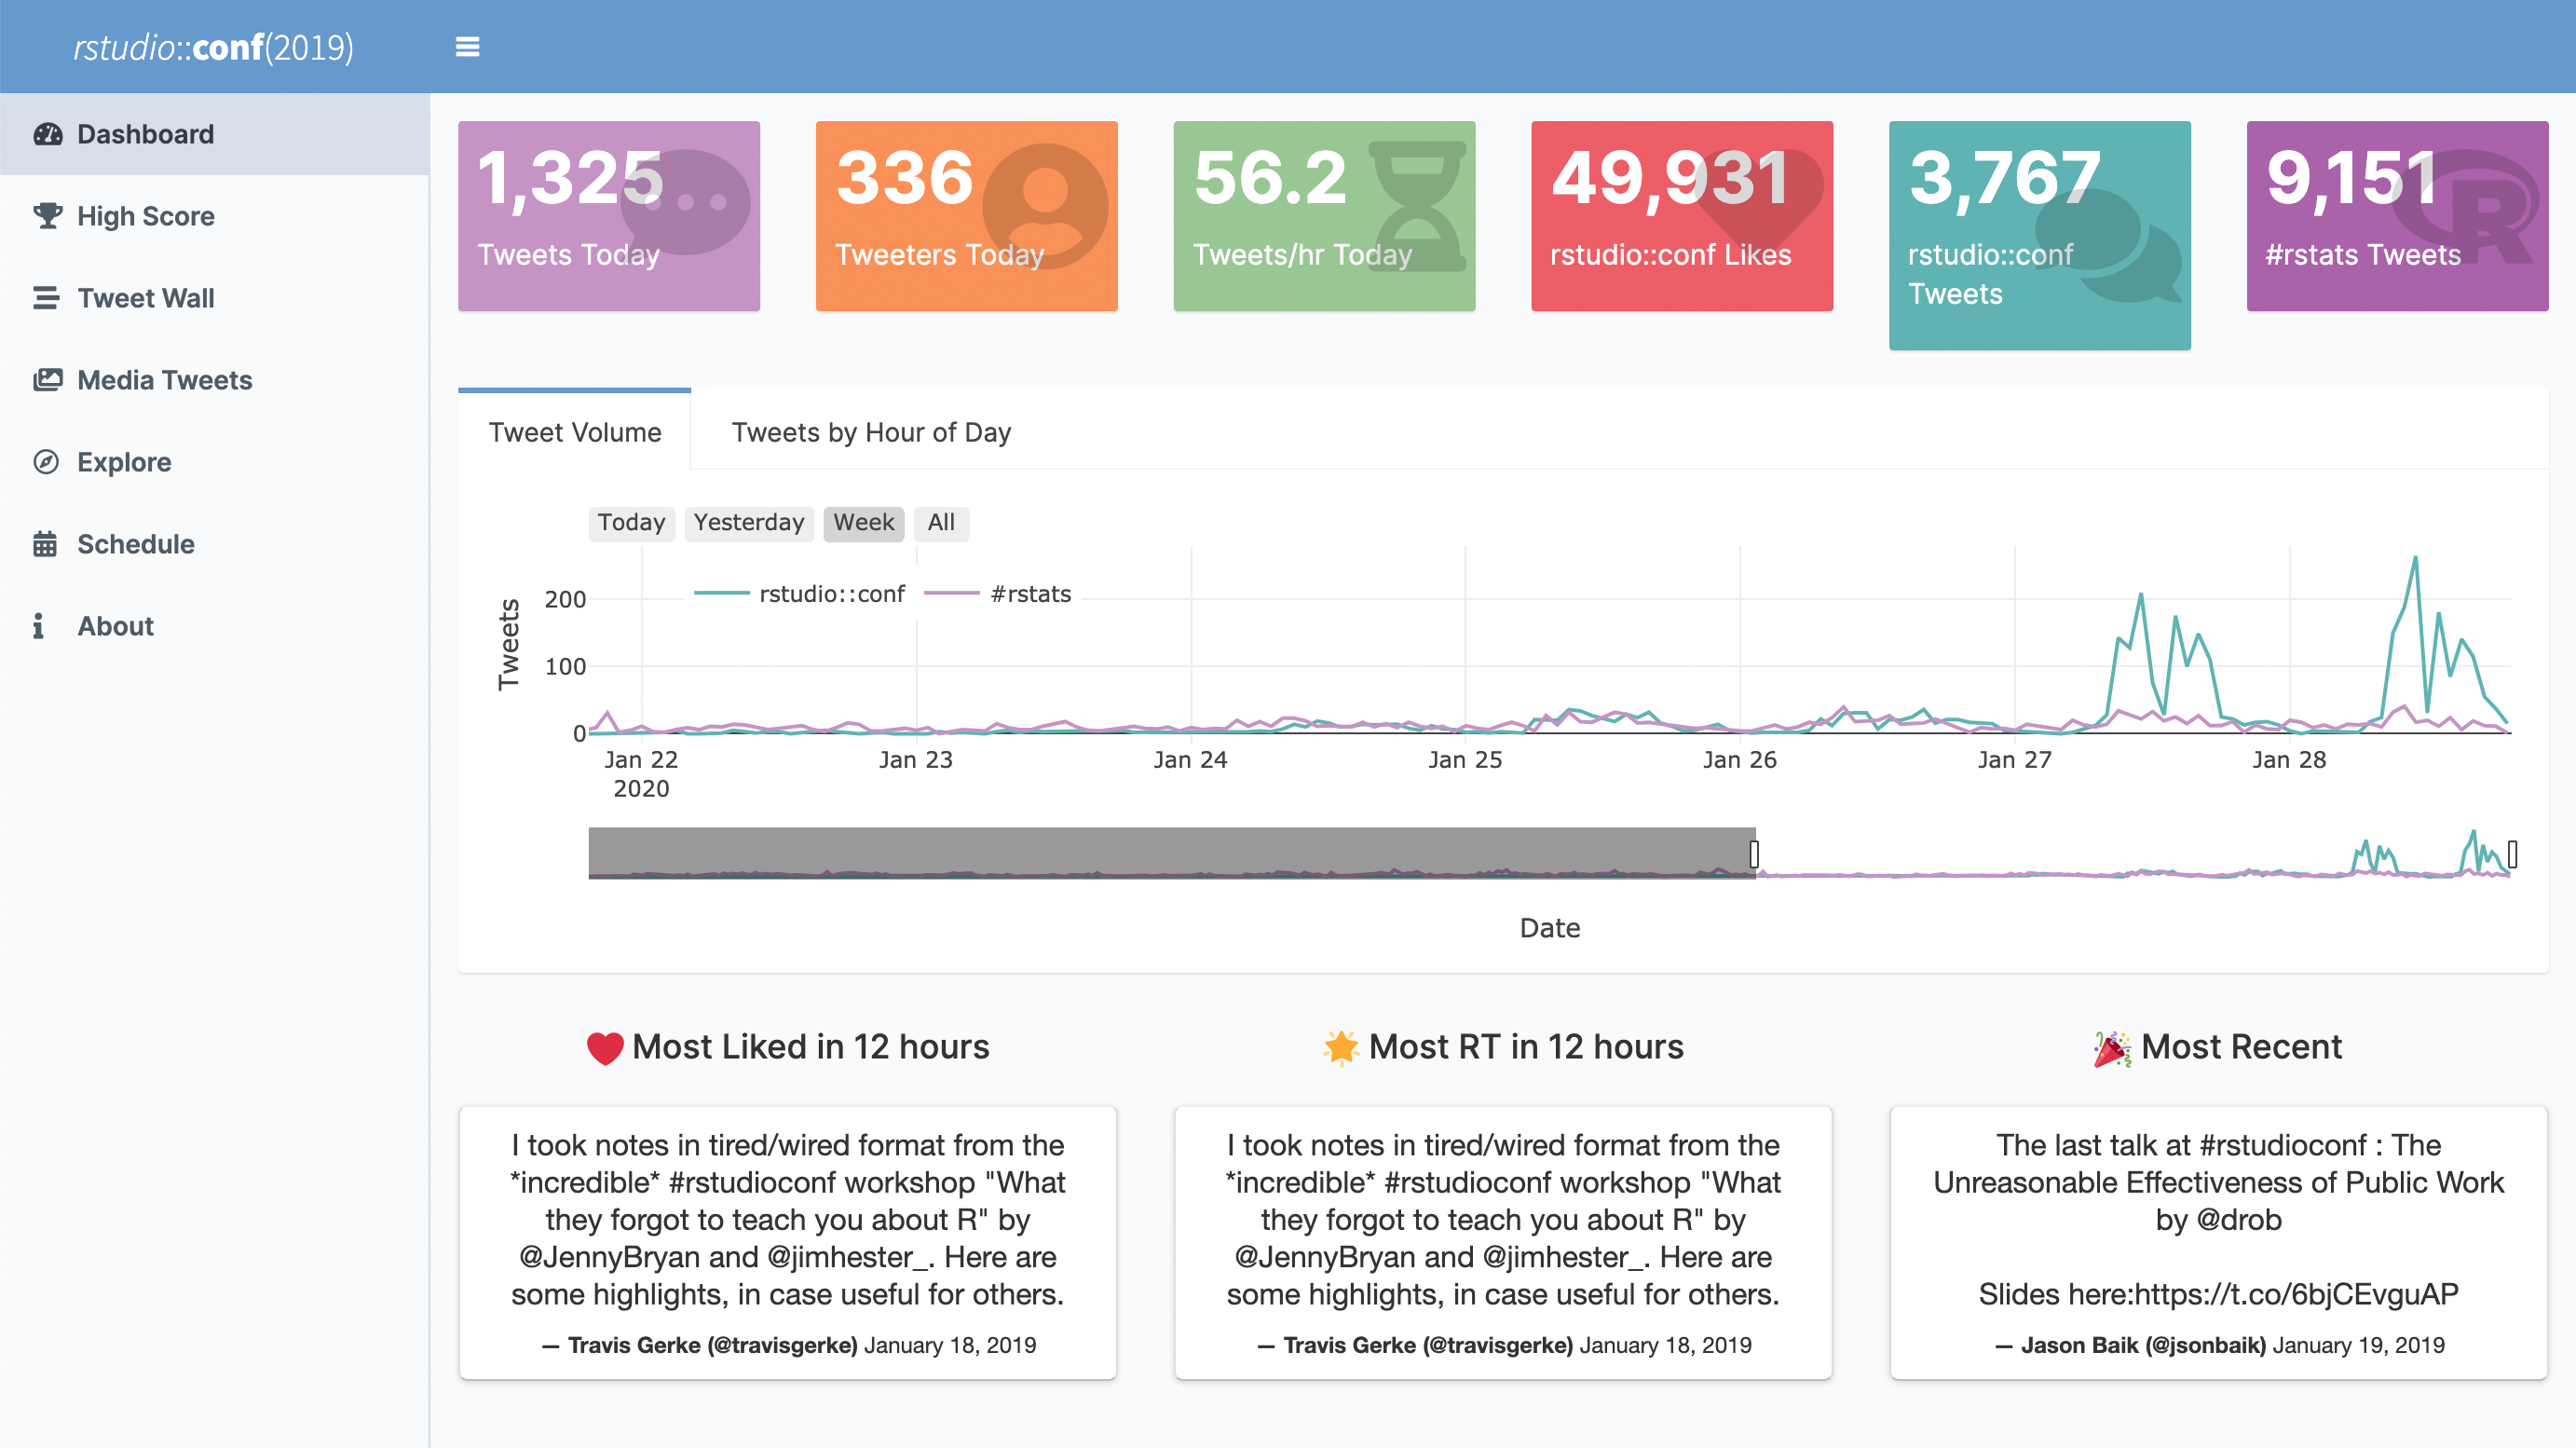Click the party popper emoji by Most Recent
Screen dimensions: 2576x1448
click(2112, 1049)
